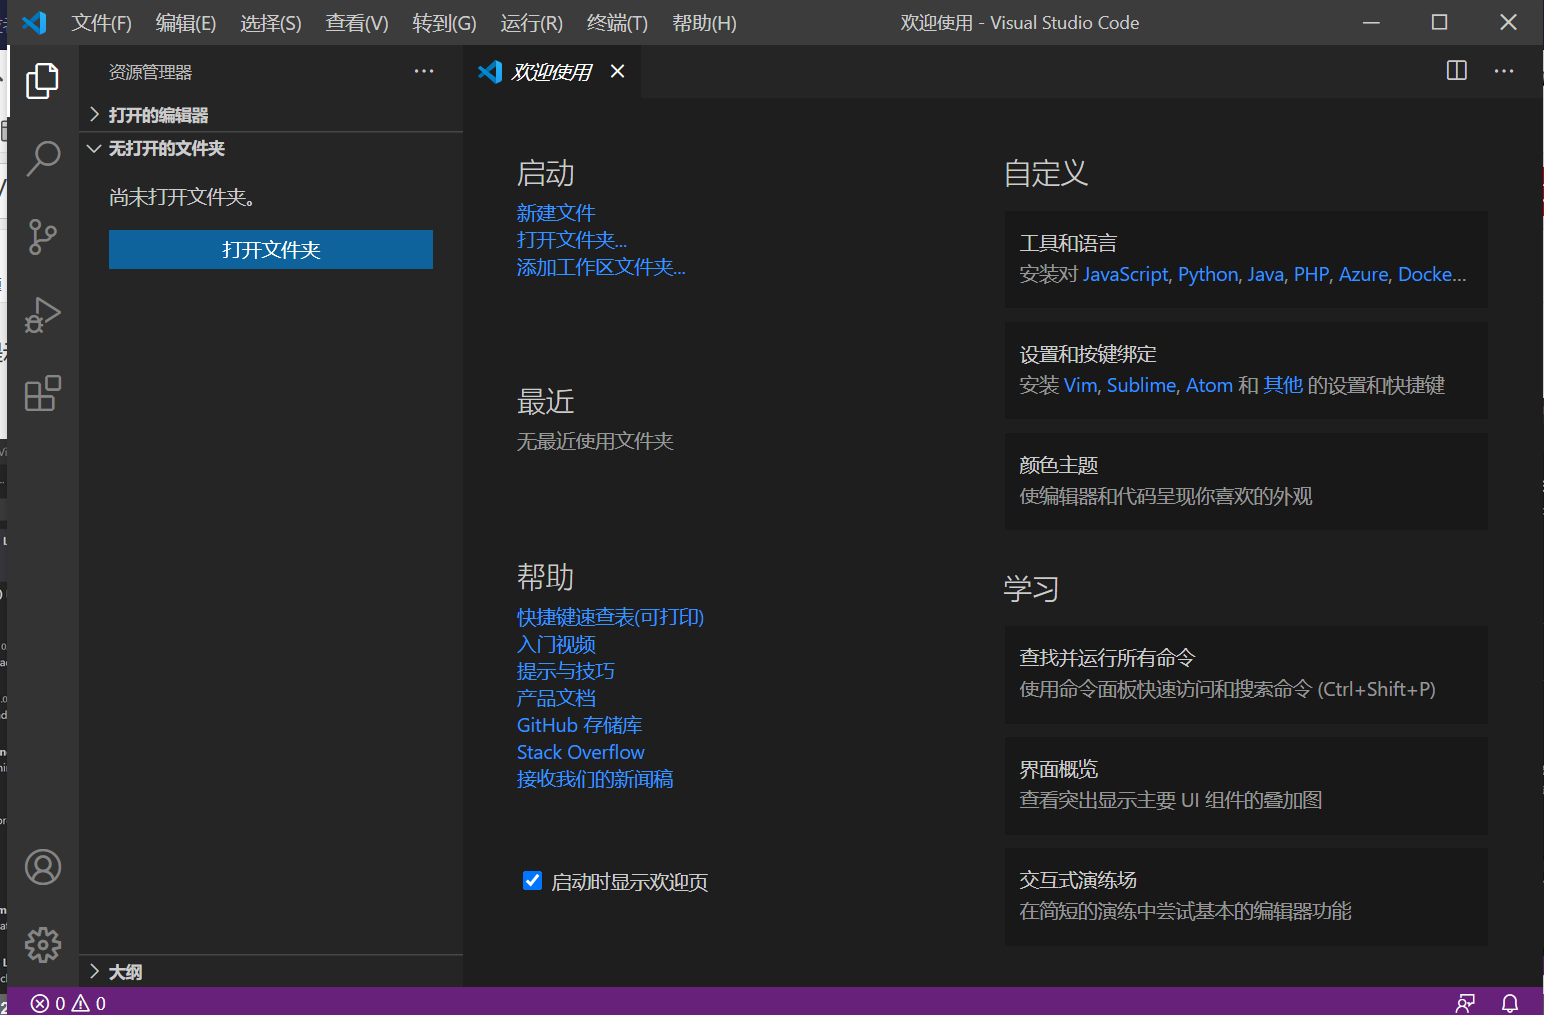Open the 编辑(E) menu

(x=186, y=23)
